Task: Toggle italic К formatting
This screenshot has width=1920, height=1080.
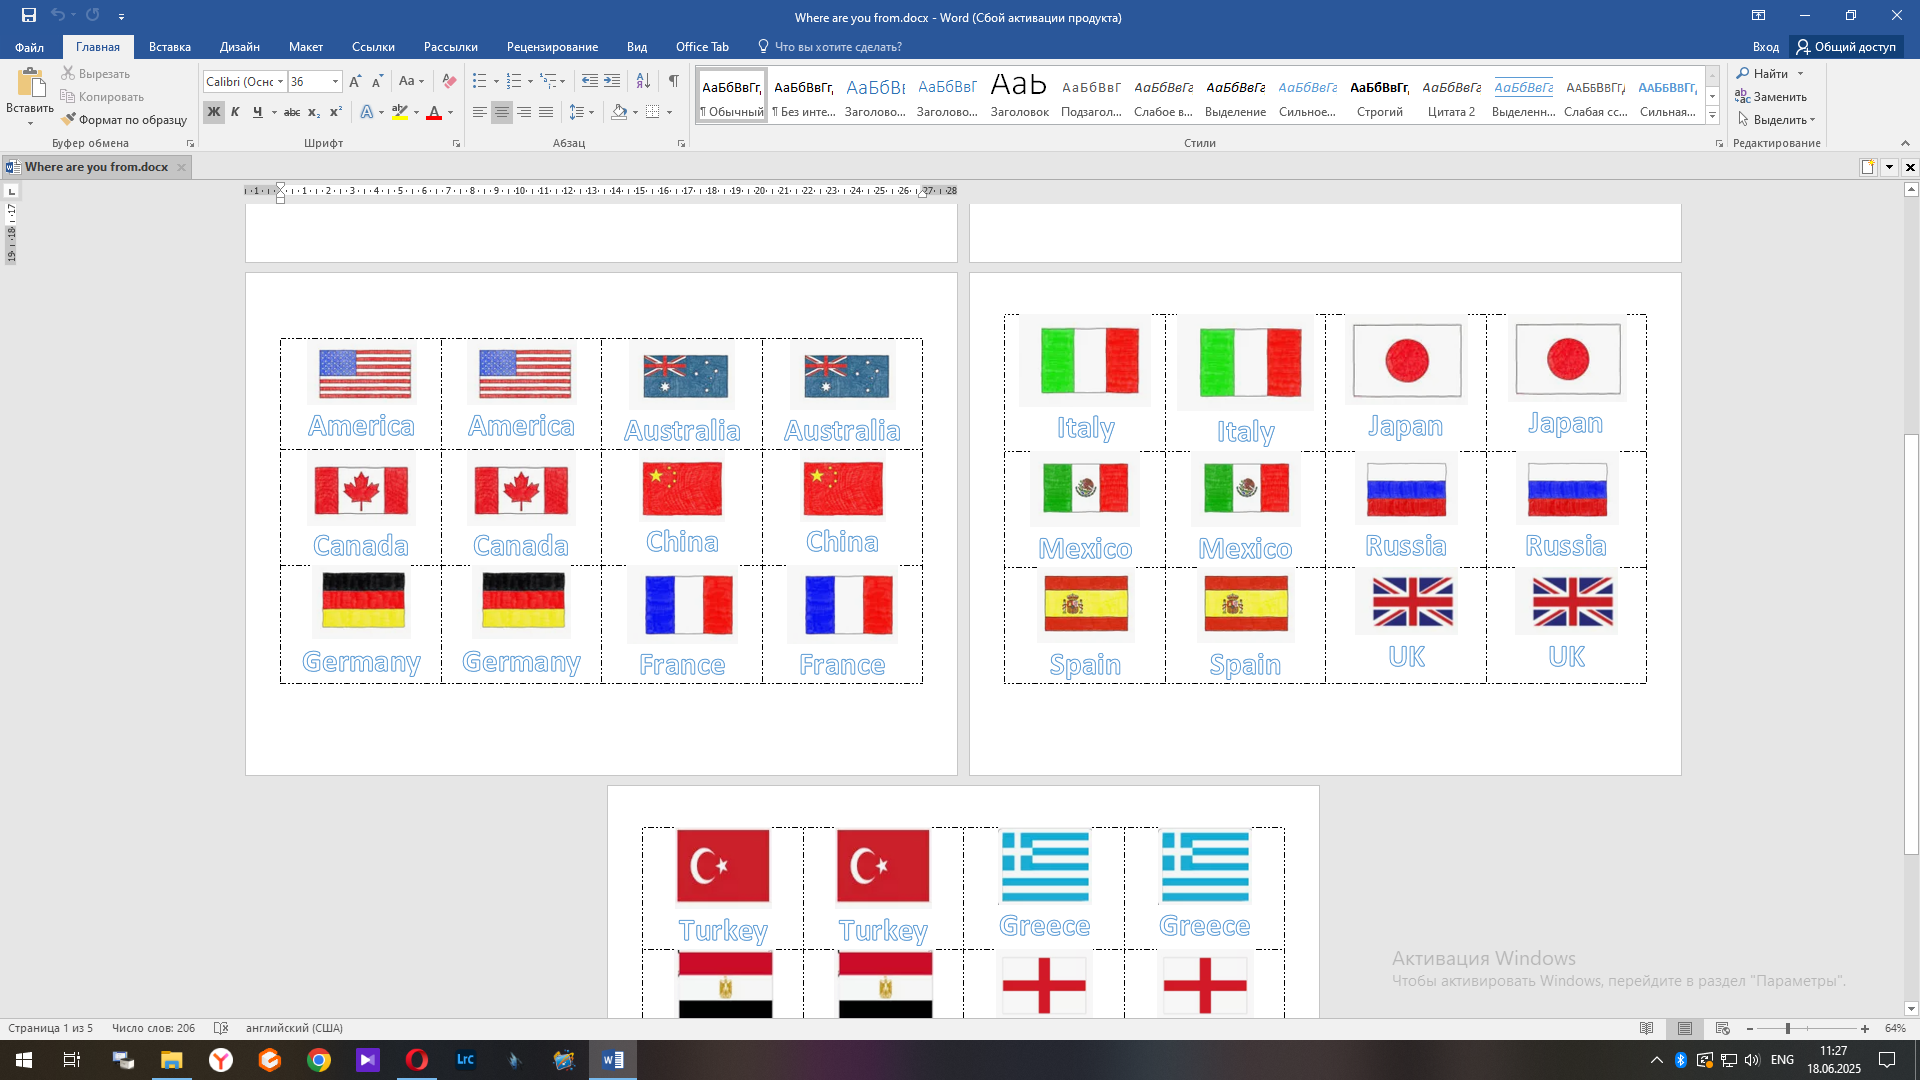Action: click(x=235, y=113)
